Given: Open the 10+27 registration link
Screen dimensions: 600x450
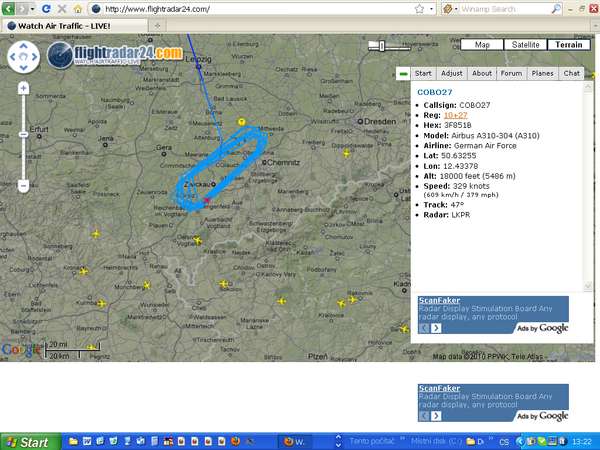Looking at the screenshot, I should tap(455, 117).
